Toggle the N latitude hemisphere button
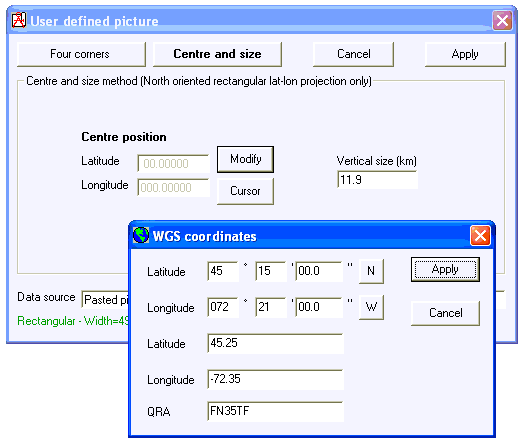 click(371, 271)
